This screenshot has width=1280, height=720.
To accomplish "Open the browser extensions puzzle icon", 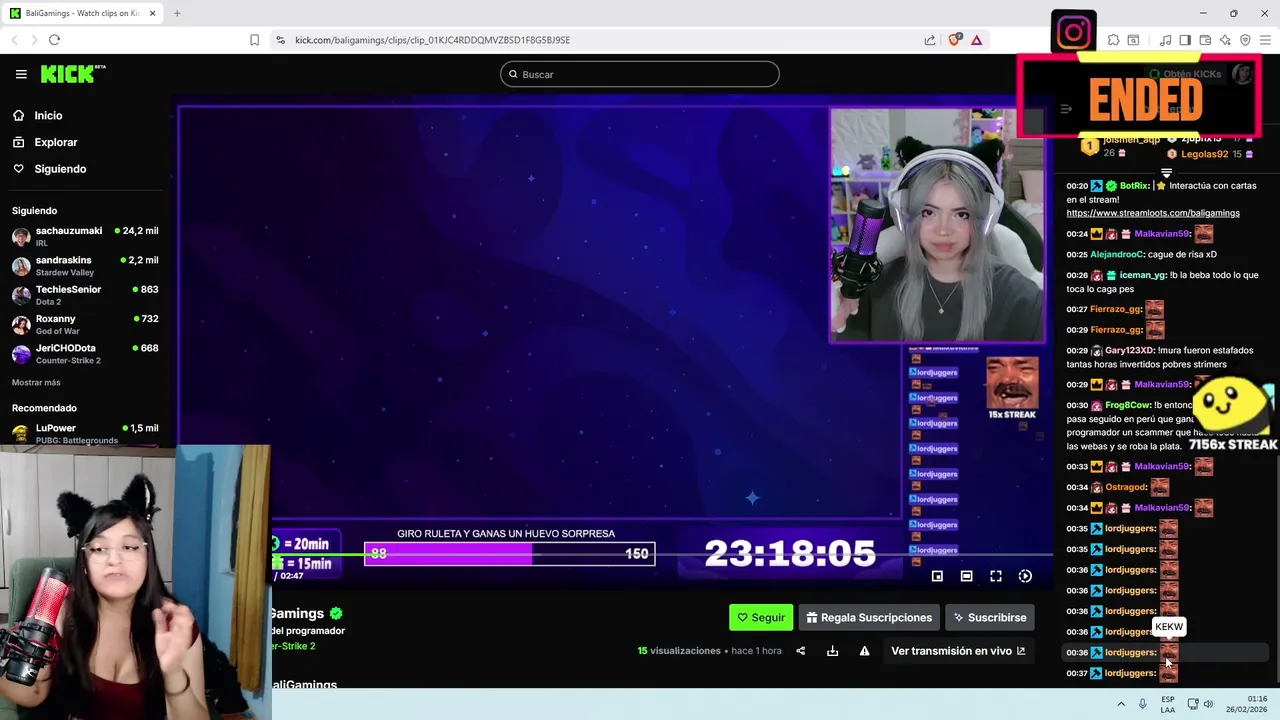I will tap(1114, 40).
